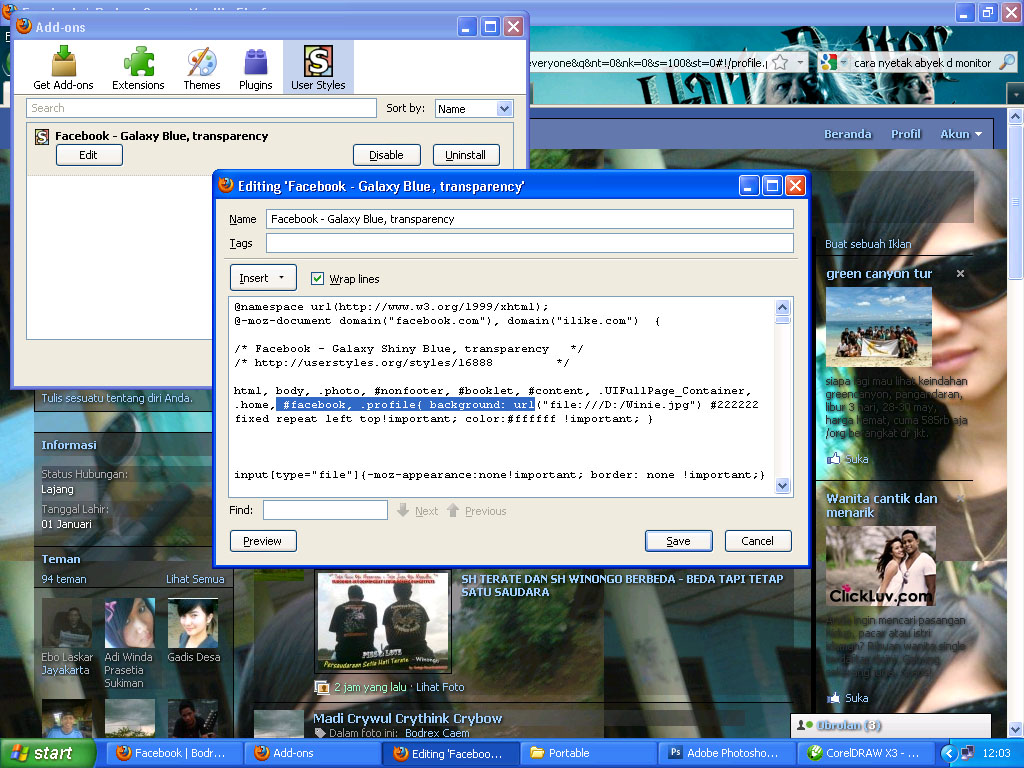Click the photo album icon next to Lihat Foto
The image size is (1024, 768).
pyautogui.click(x=321, y=687)
